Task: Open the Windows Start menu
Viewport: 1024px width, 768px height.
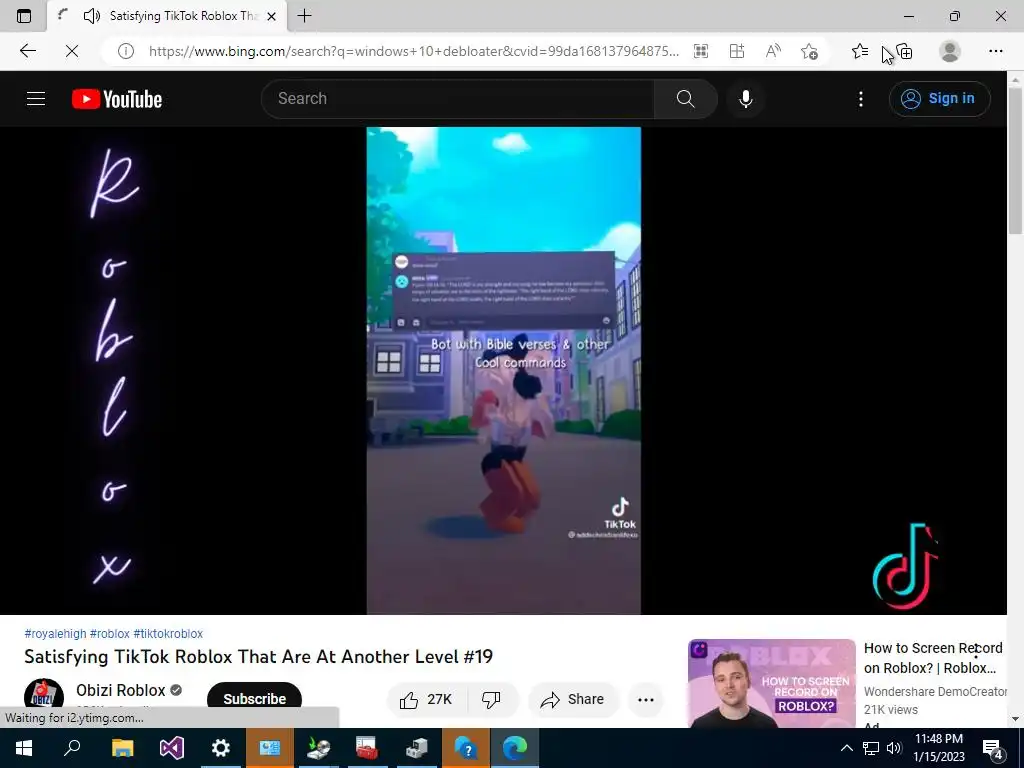Action: (24, 748)
